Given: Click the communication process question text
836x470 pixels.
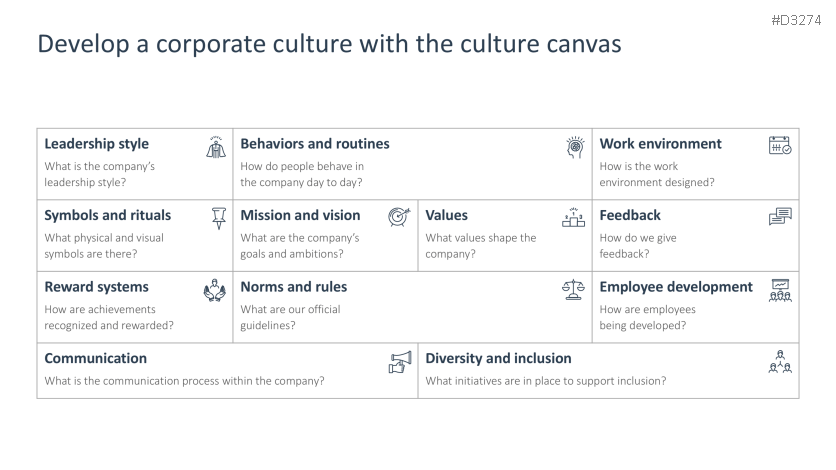Looking at the screenshot, I should tap(184, 381).
